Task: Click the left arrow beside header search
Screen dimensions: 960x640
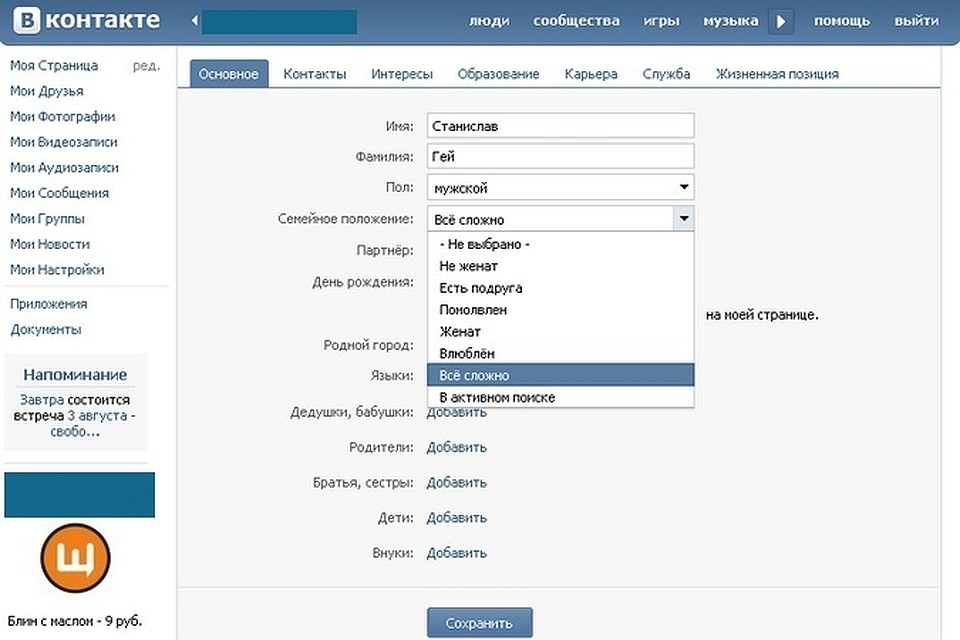Action: click(195, 21)
